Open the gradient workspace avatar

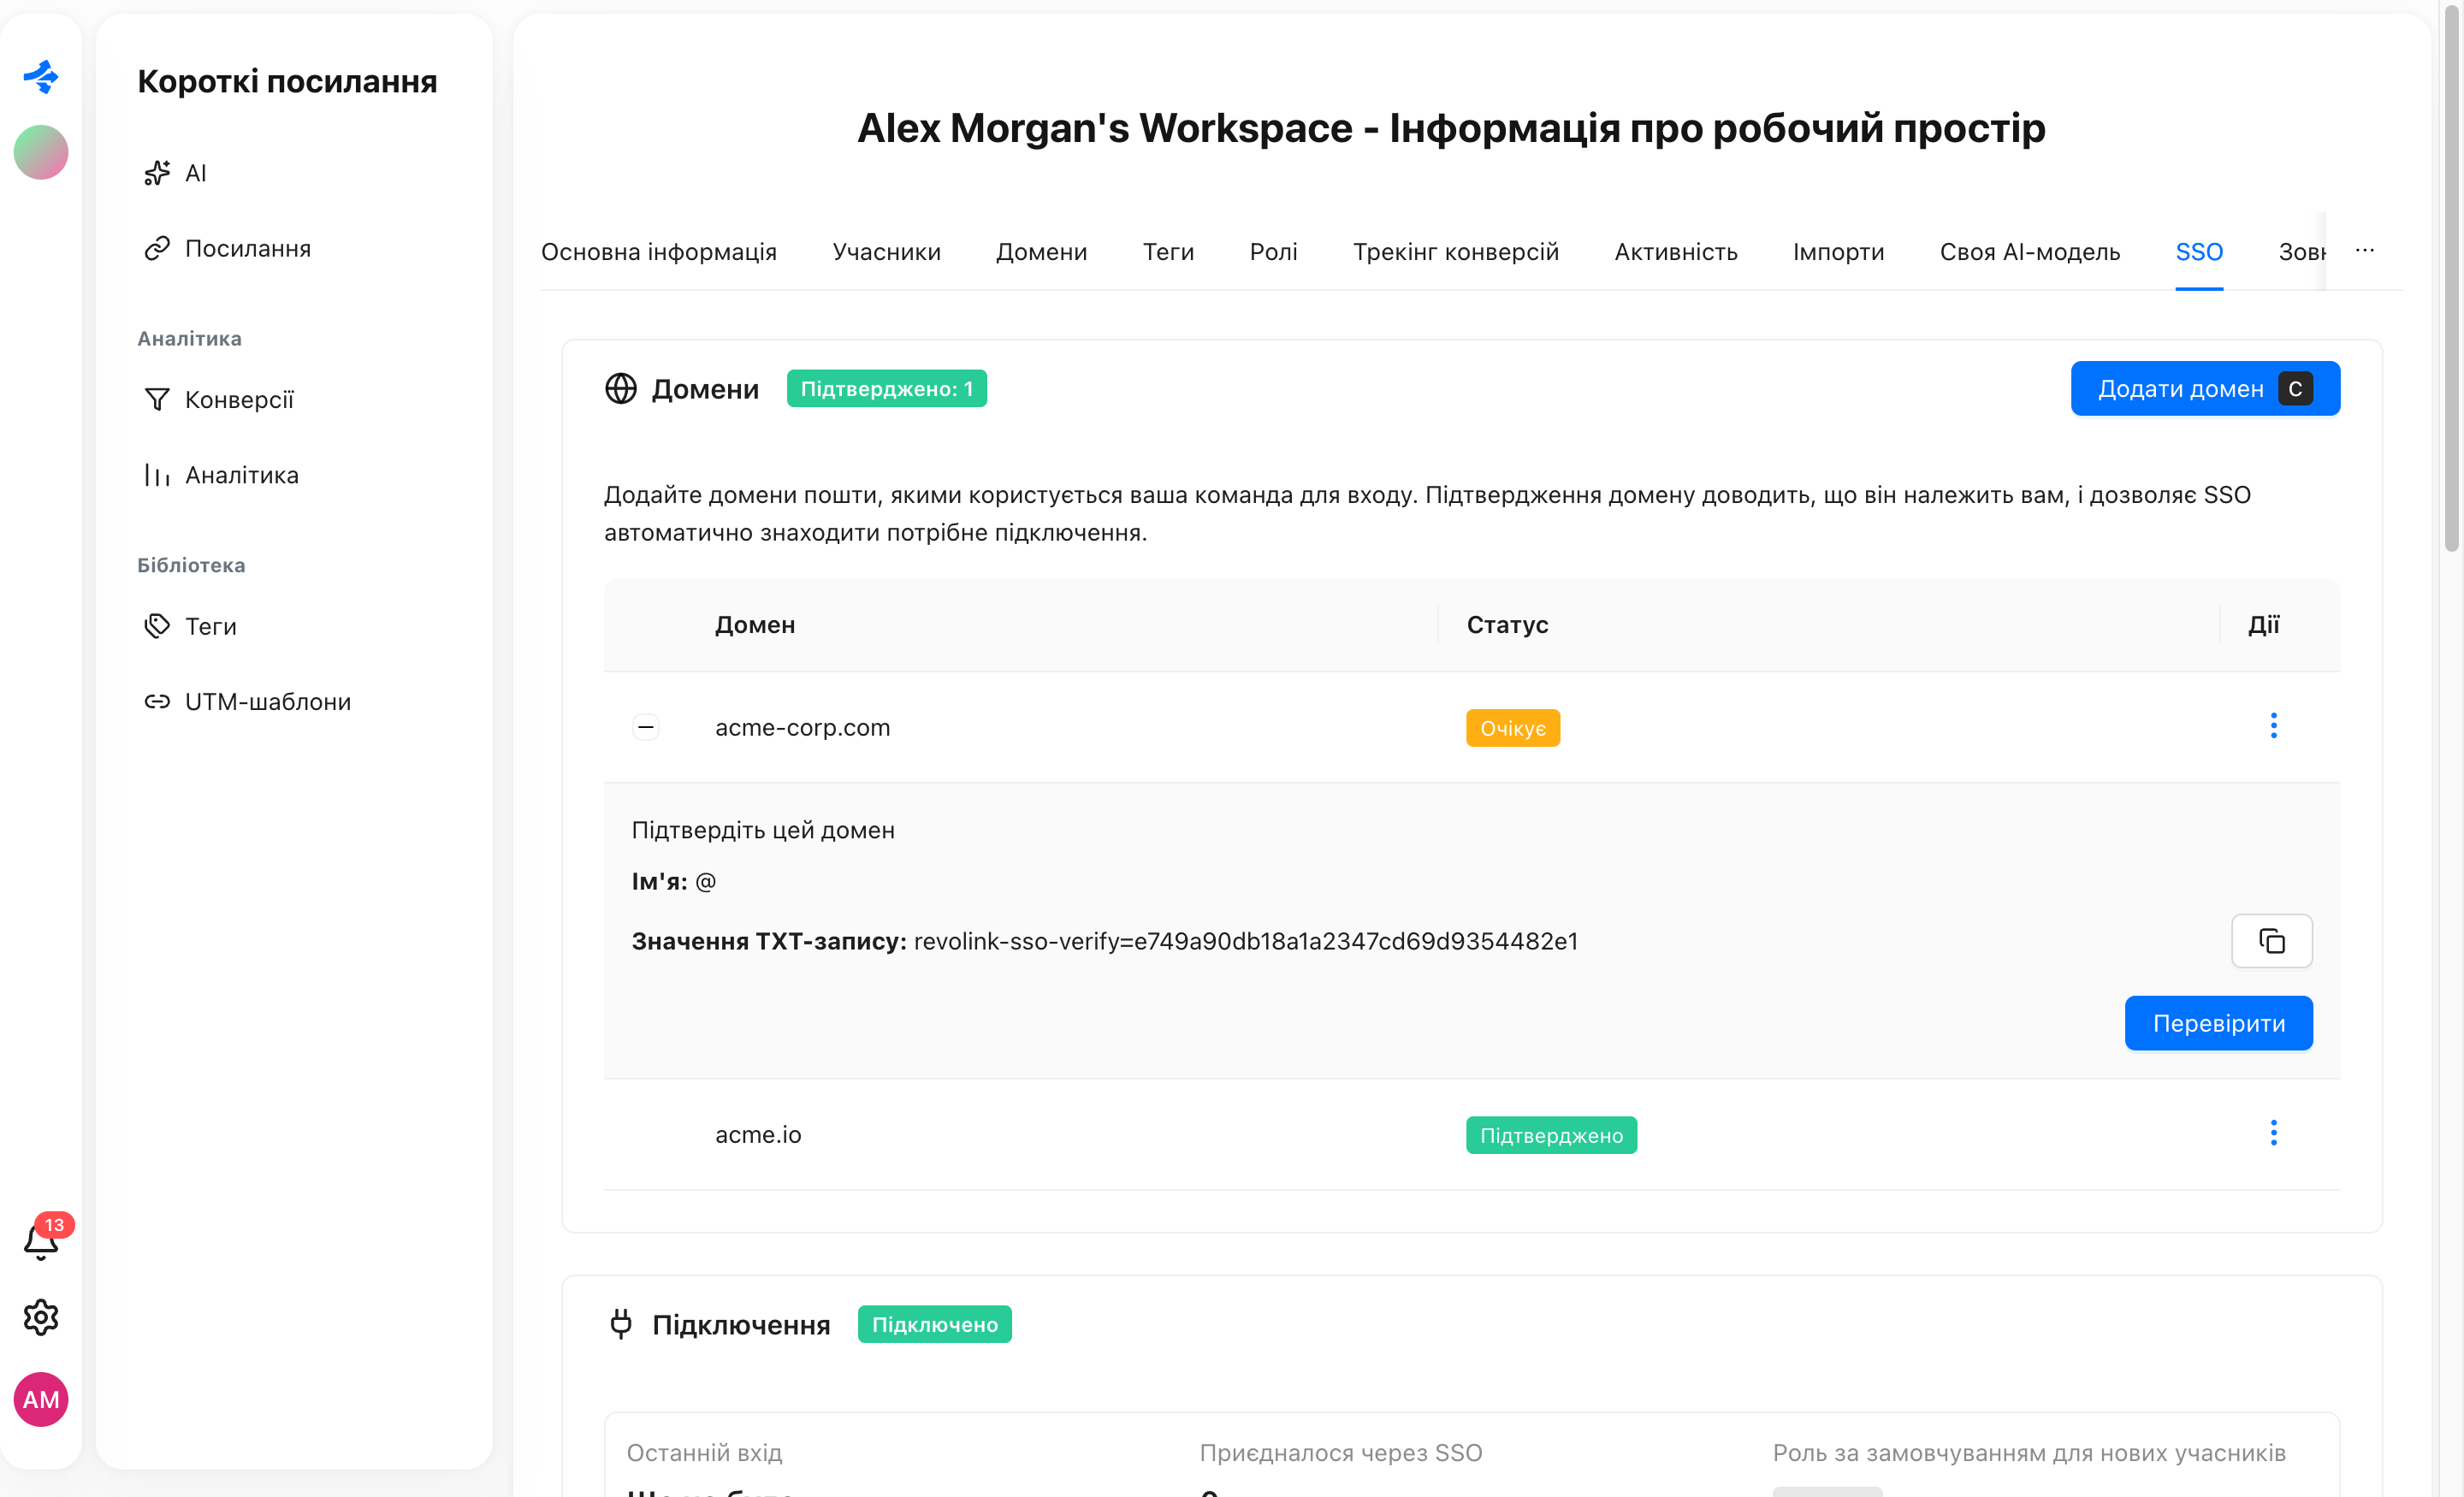pos(41,152)
